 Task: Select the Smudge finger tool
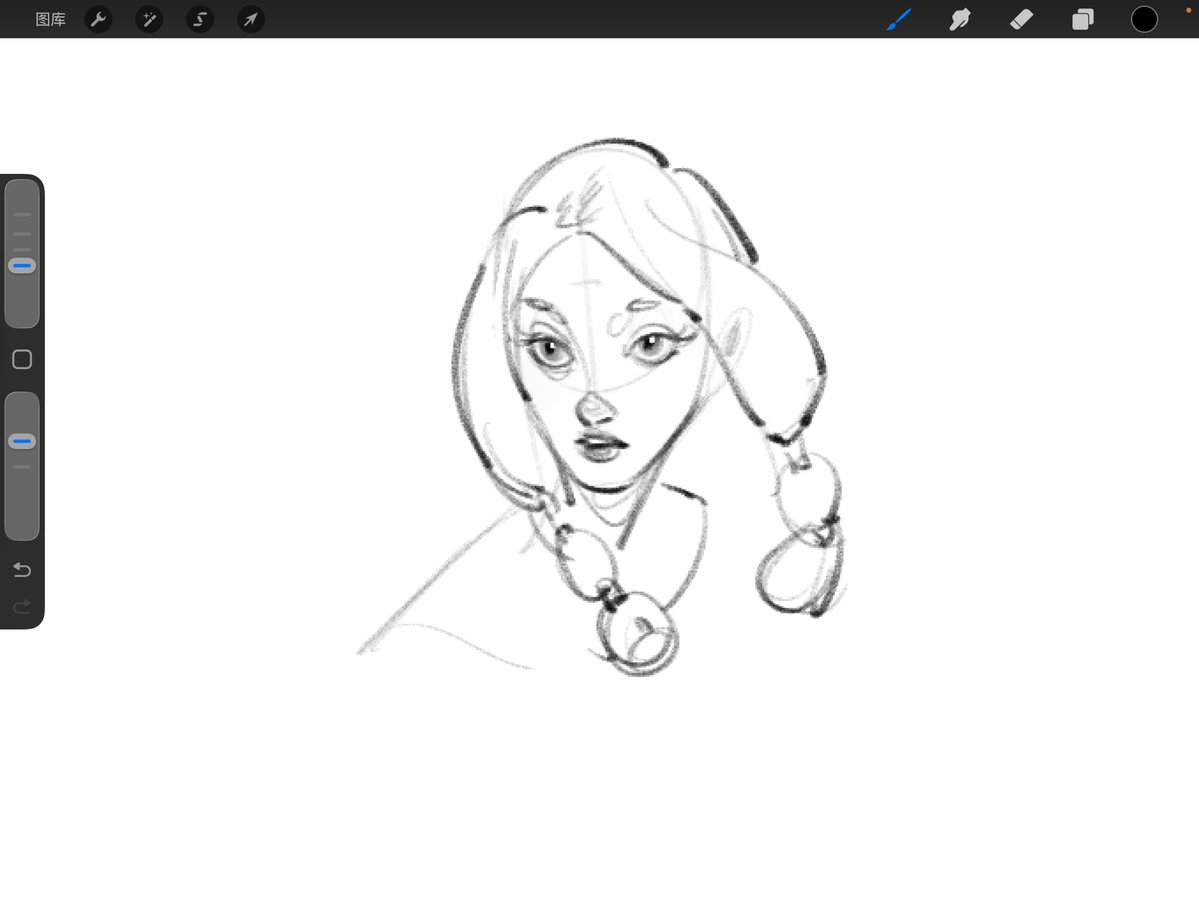[960, 19]
